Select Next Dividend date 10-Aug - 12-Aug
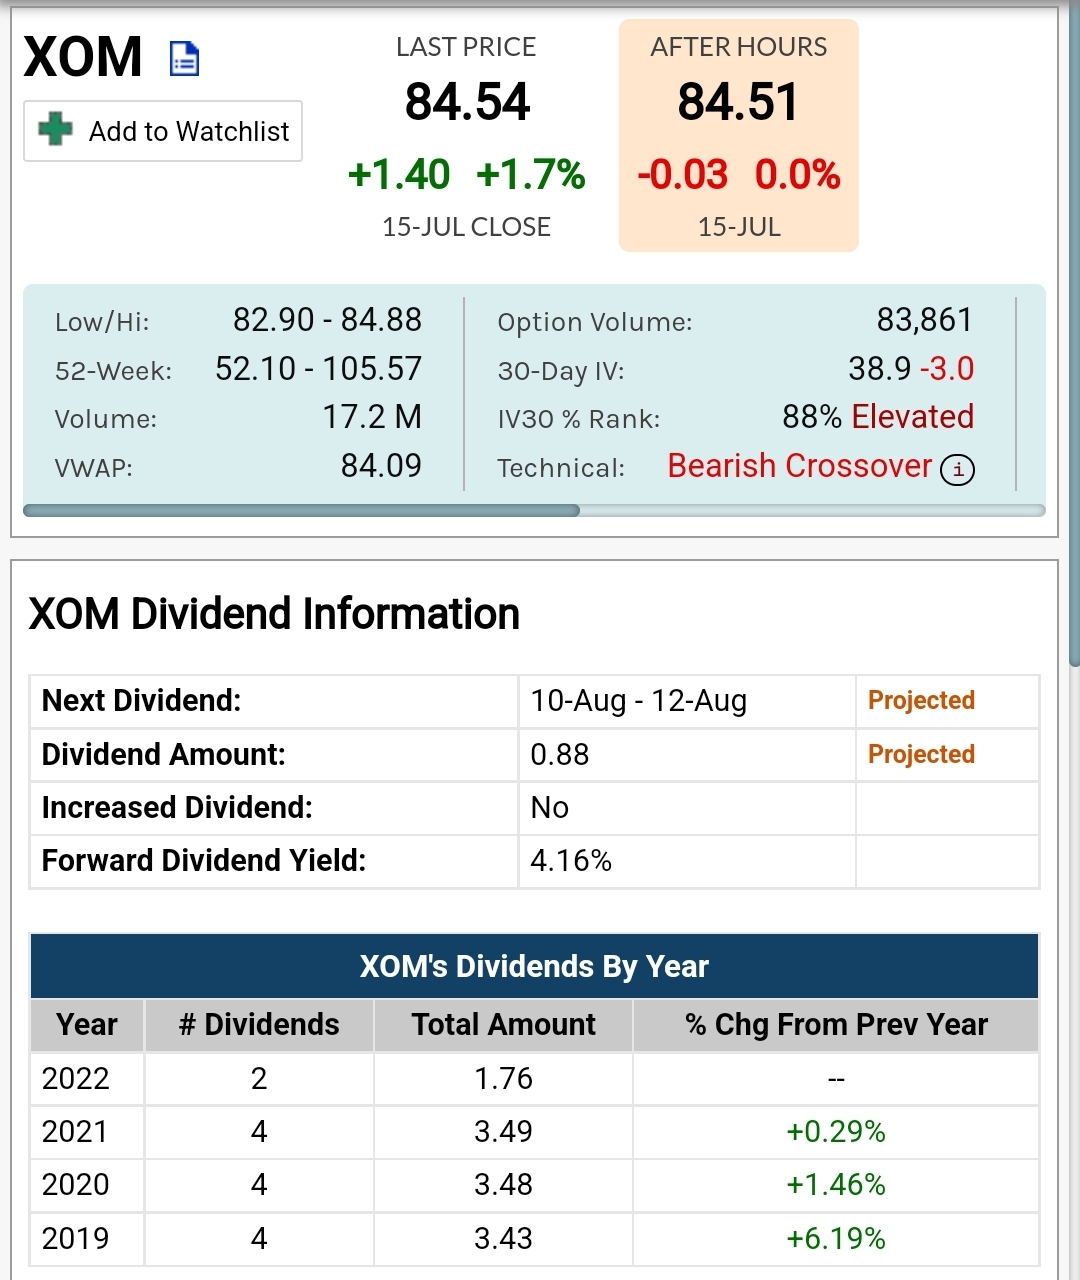1080x1280 pixels. pos(638,701)
